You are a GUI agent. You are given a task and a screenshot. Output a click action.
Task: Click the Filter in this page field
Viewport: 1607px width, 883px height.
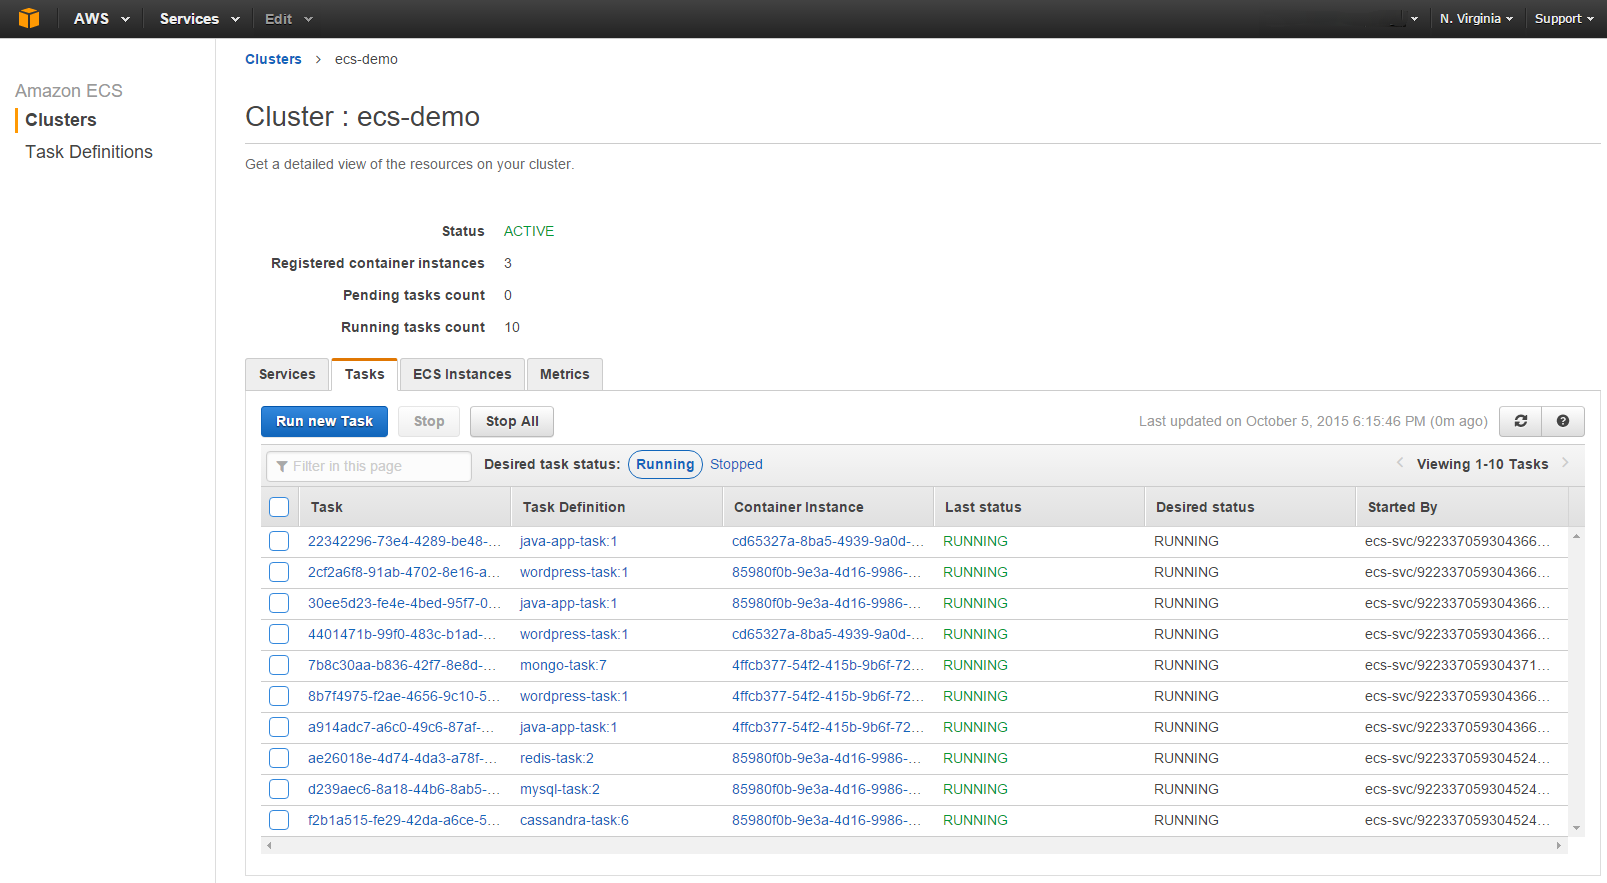[369, 466]
